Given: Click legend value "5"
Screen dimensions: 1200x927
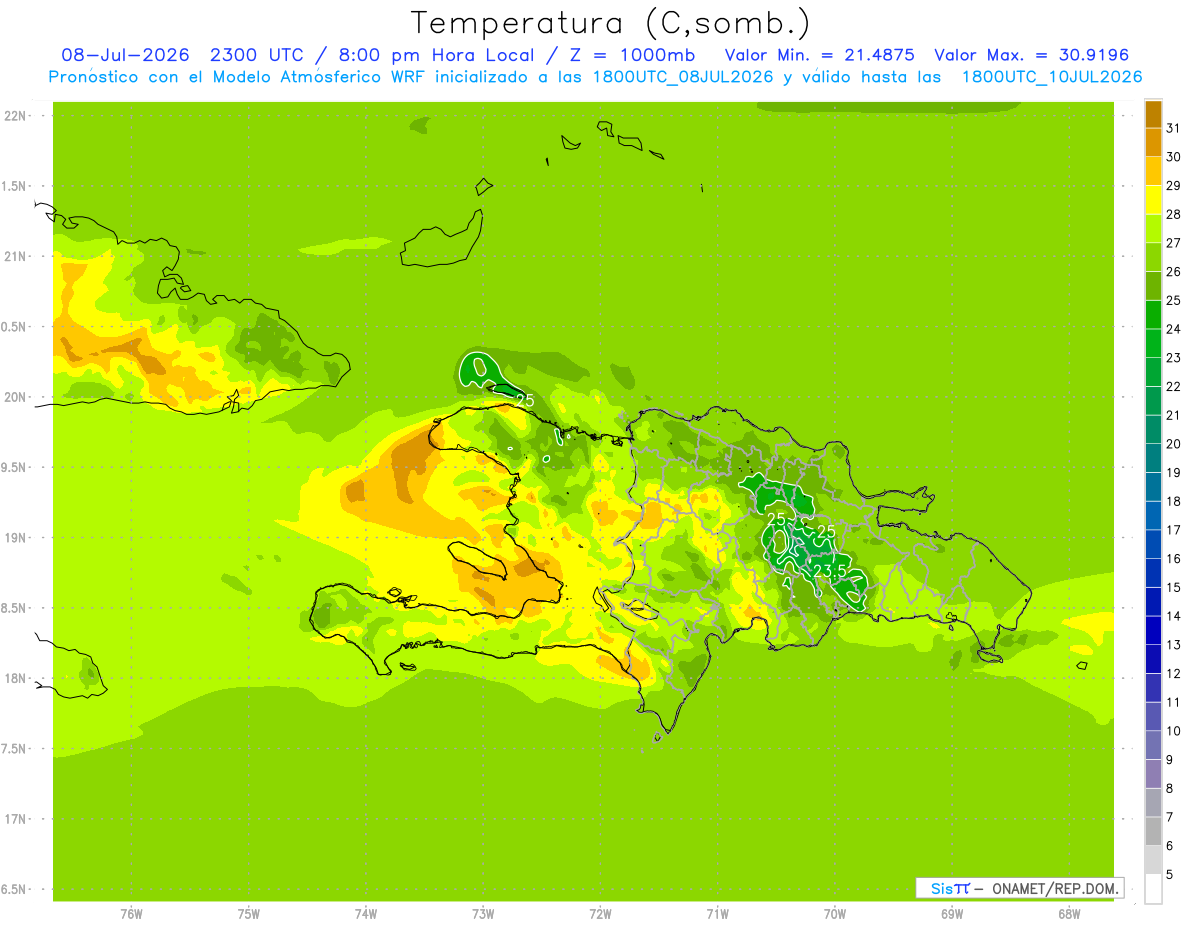Looking at the screenshot, I should (1170, 874).
